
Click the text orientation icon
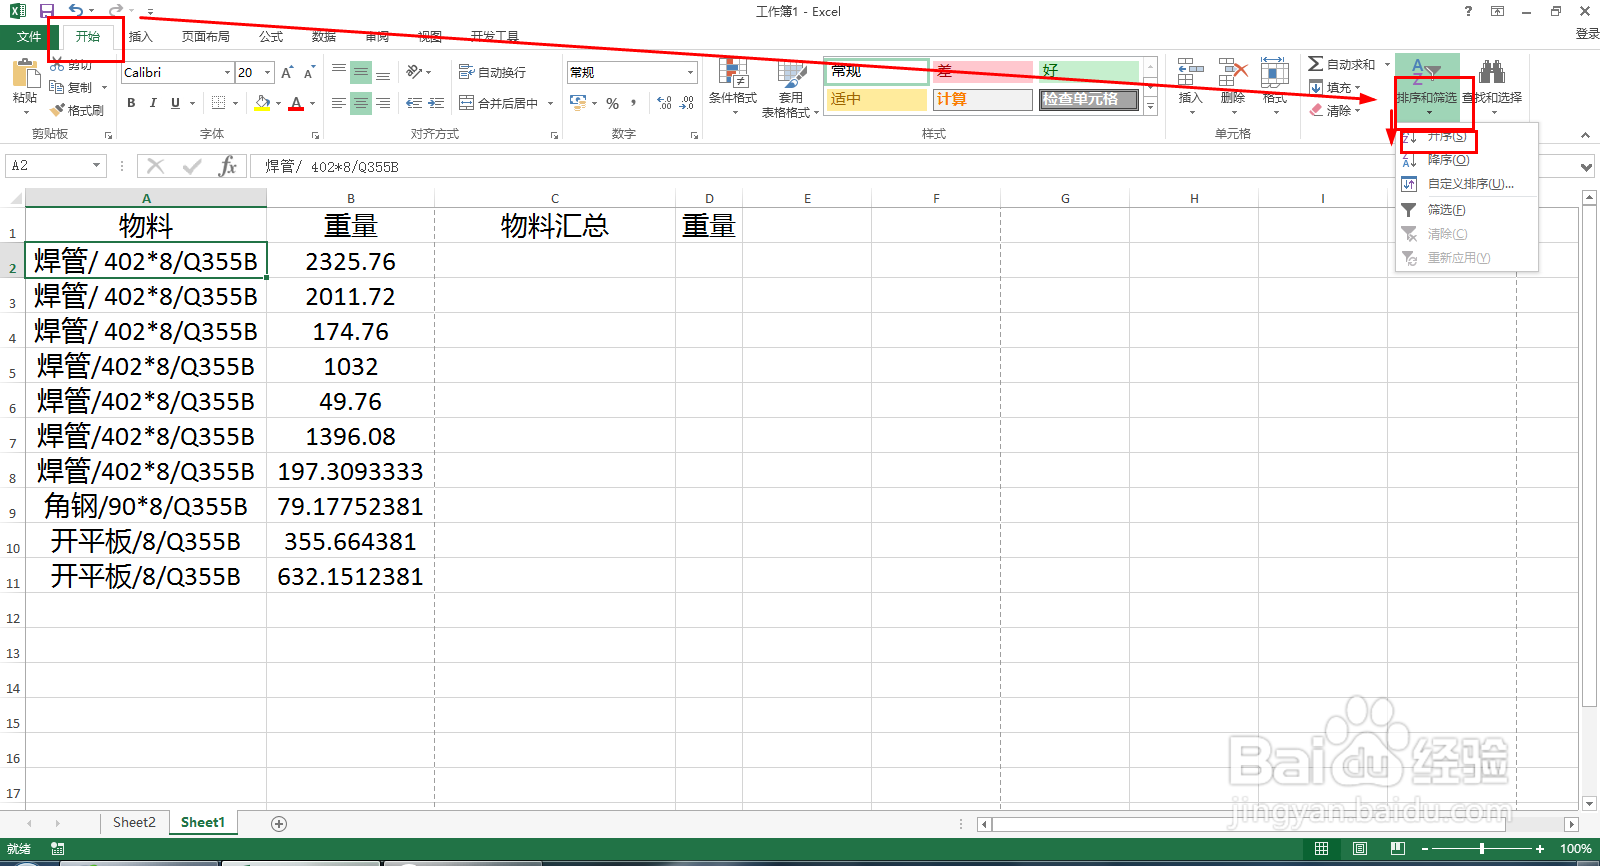pyautogui.click(x=414, y=72)
